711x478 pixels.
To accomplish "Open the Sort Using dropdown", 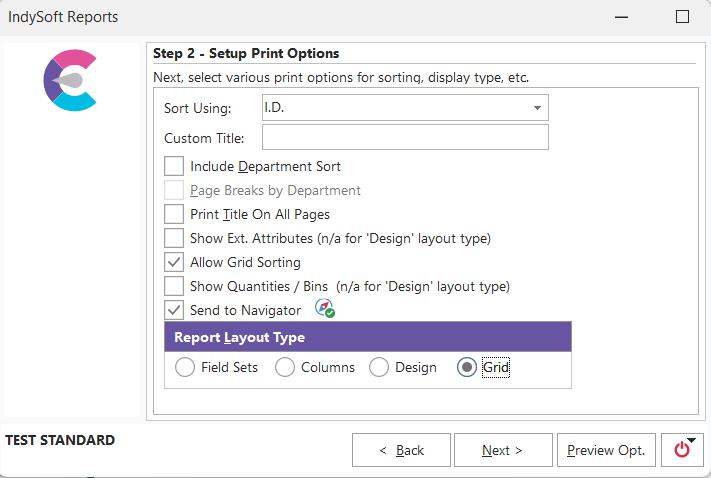I will point(537,108).
